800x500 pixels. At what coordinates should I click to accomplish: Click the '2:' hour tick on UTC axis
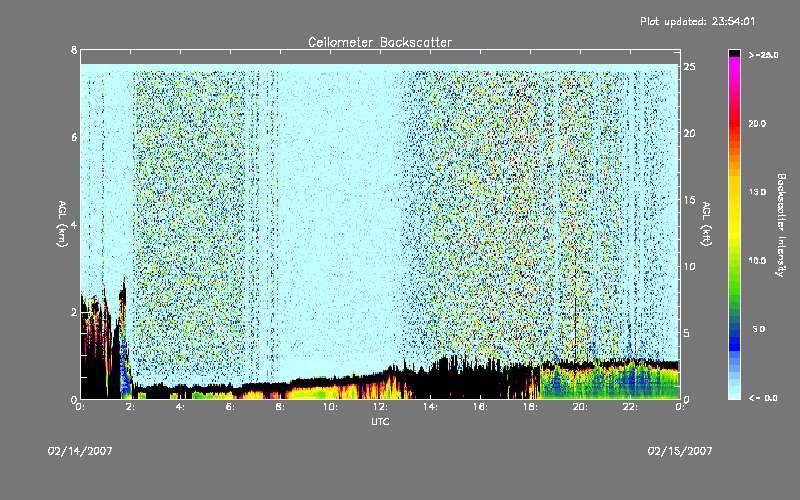pyautogui.click(x=131, y=407)
